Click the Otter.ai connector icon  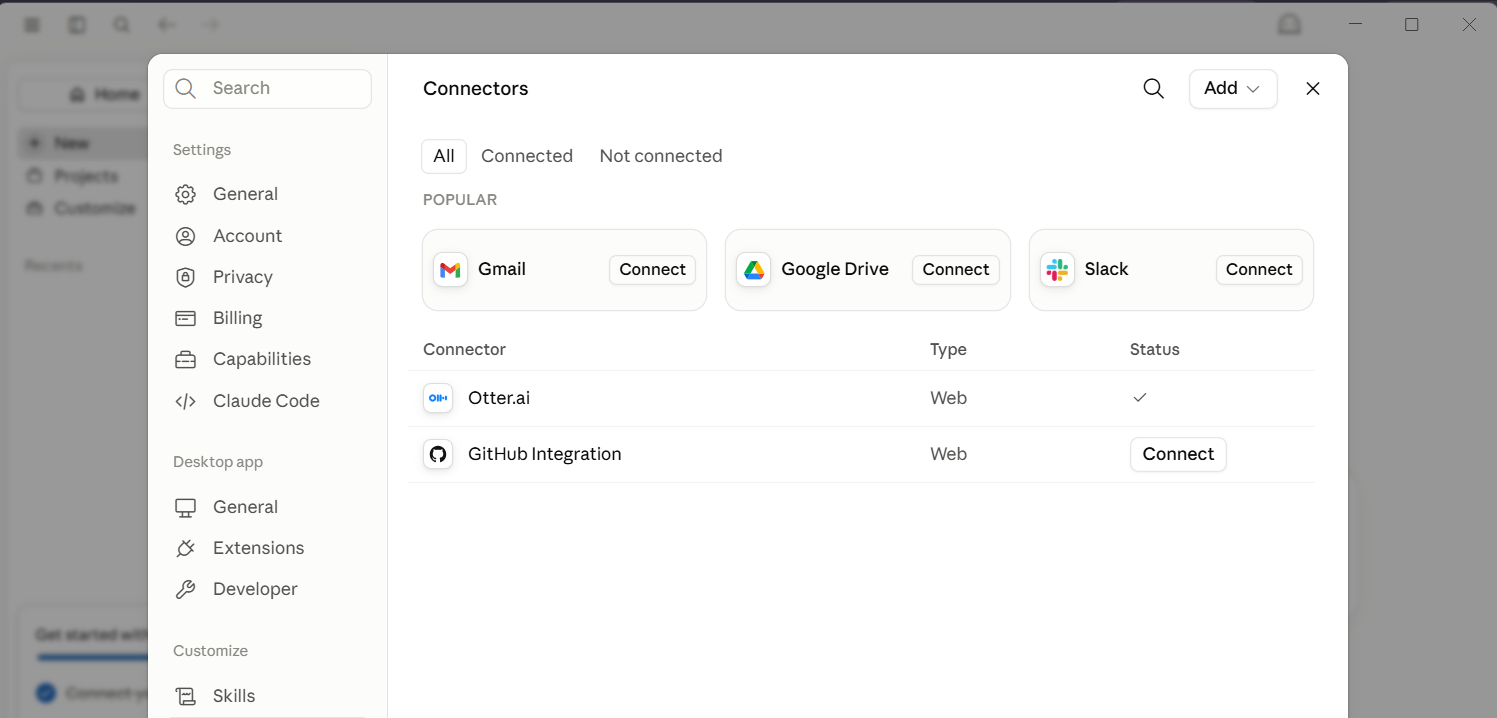click(x=438, y=398)
